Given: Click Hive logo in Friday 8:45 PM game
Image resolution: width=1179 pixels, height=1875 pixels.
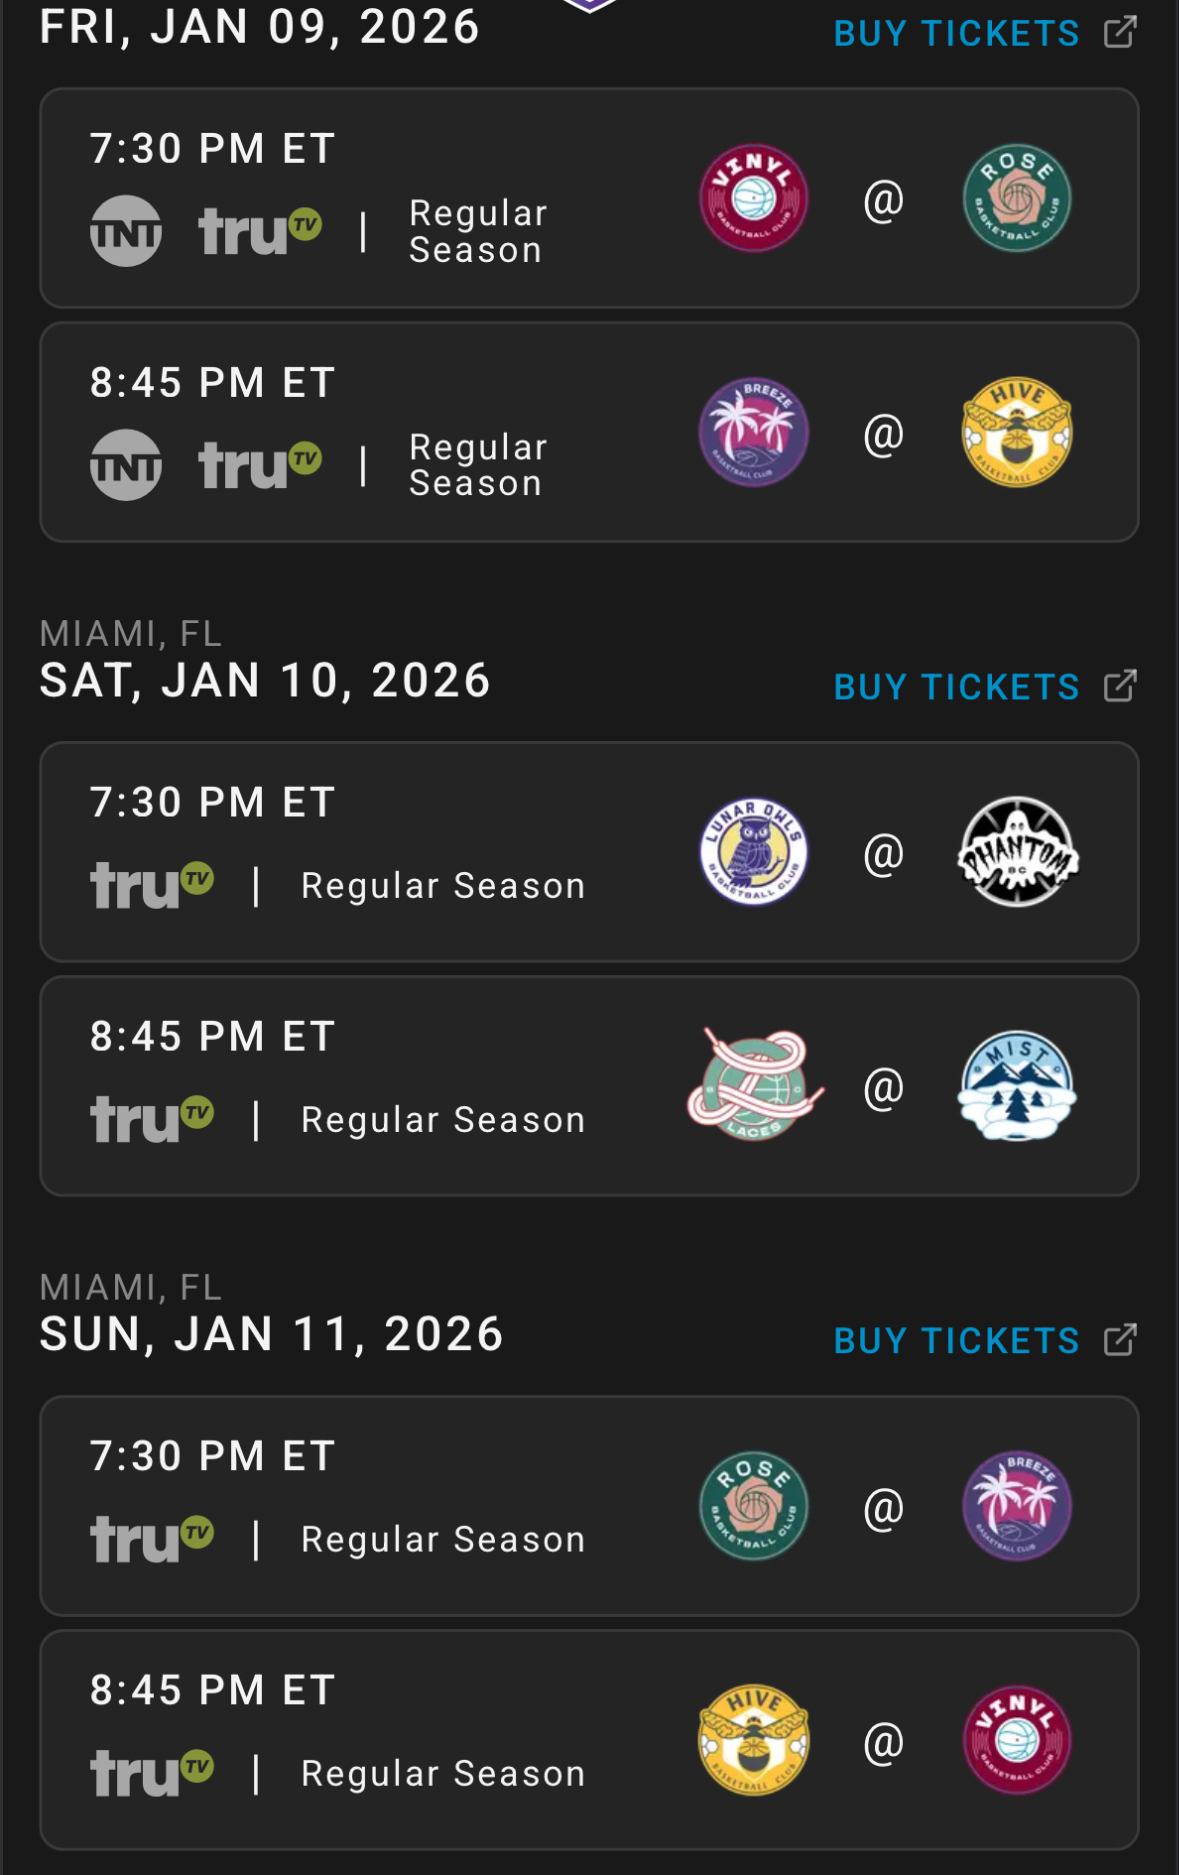Looking at the screenshot, I should (x=1016, y=432).
